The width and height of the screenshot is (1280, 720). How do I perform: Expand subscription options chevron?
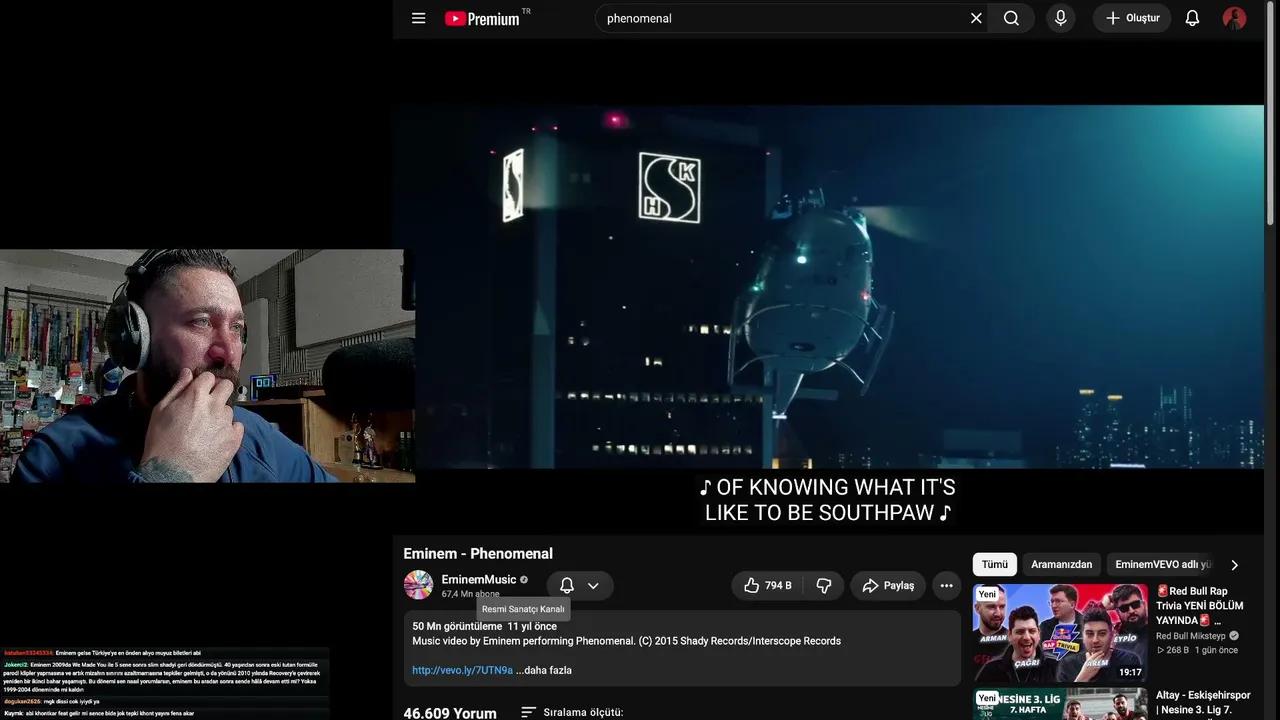(x=593, y=585)
